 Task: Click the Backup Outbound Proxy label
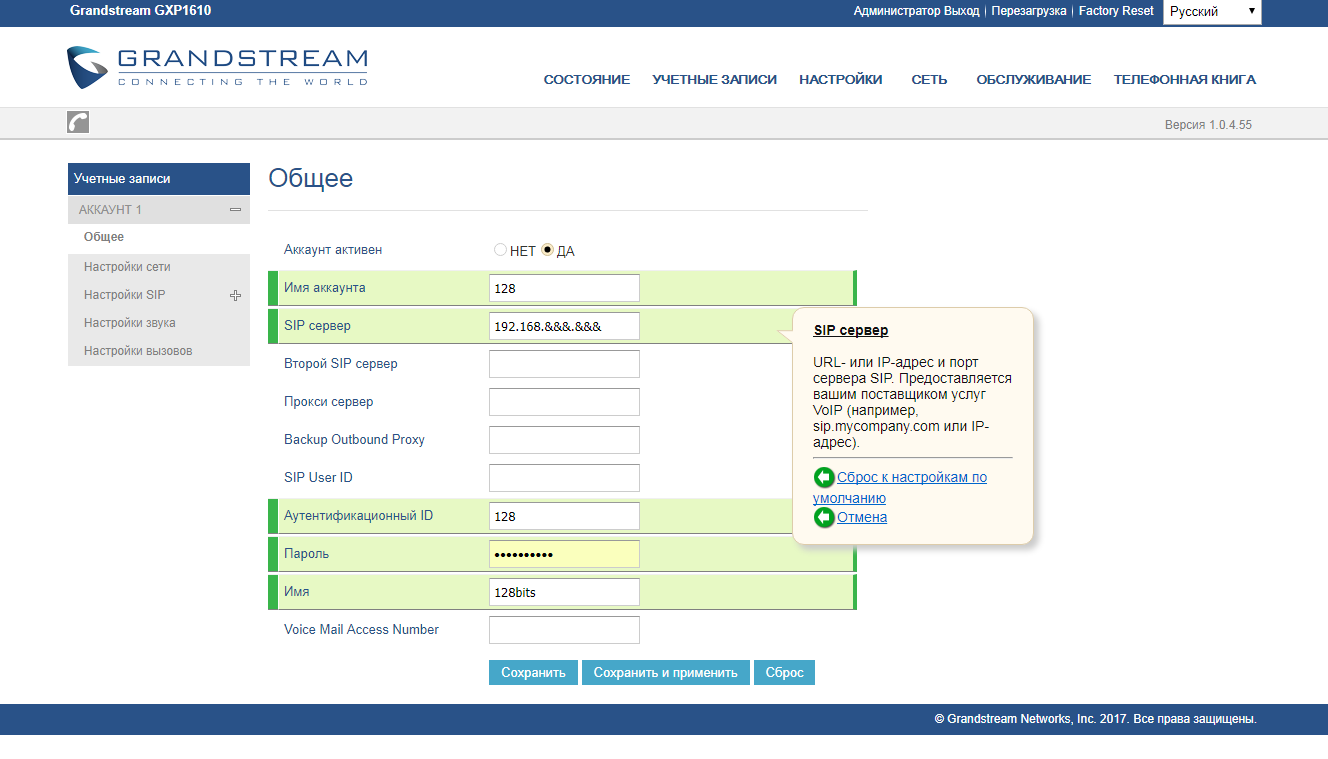click(x=354, y=440)
